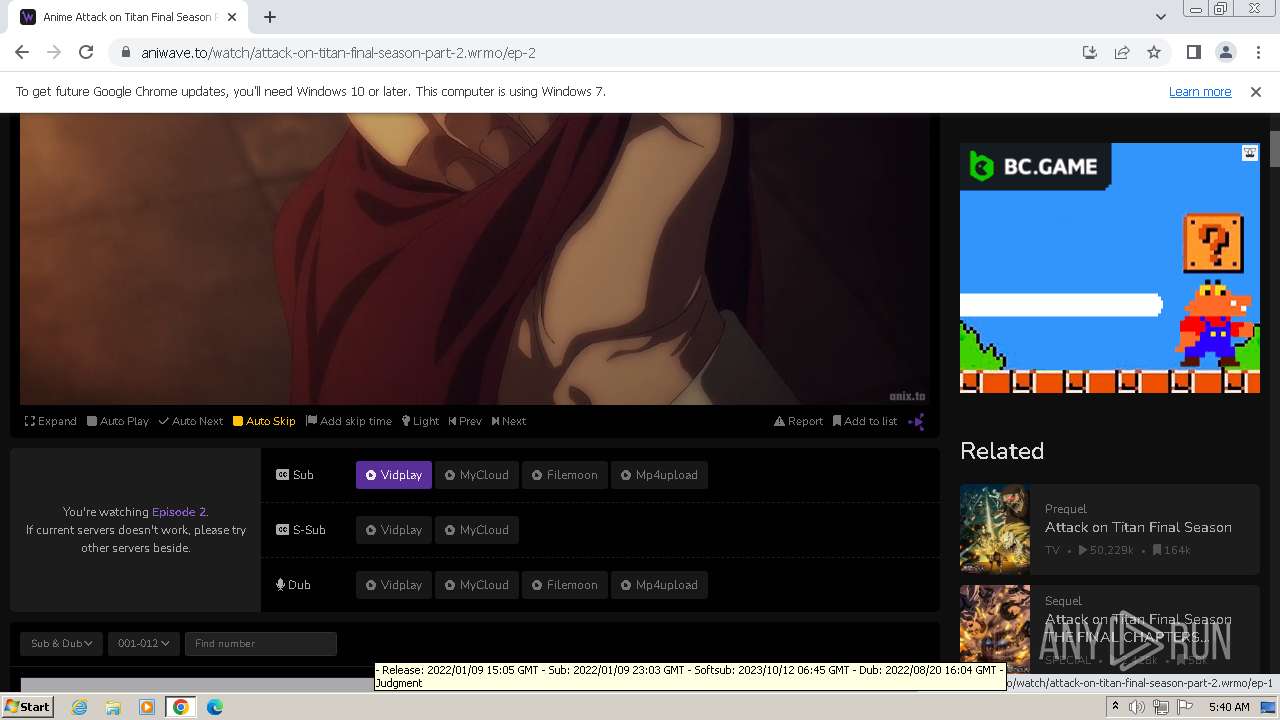Open the BC.GAME advertisement banner
Screen dimensions: 1280x720
click(x=1110, y=268)
